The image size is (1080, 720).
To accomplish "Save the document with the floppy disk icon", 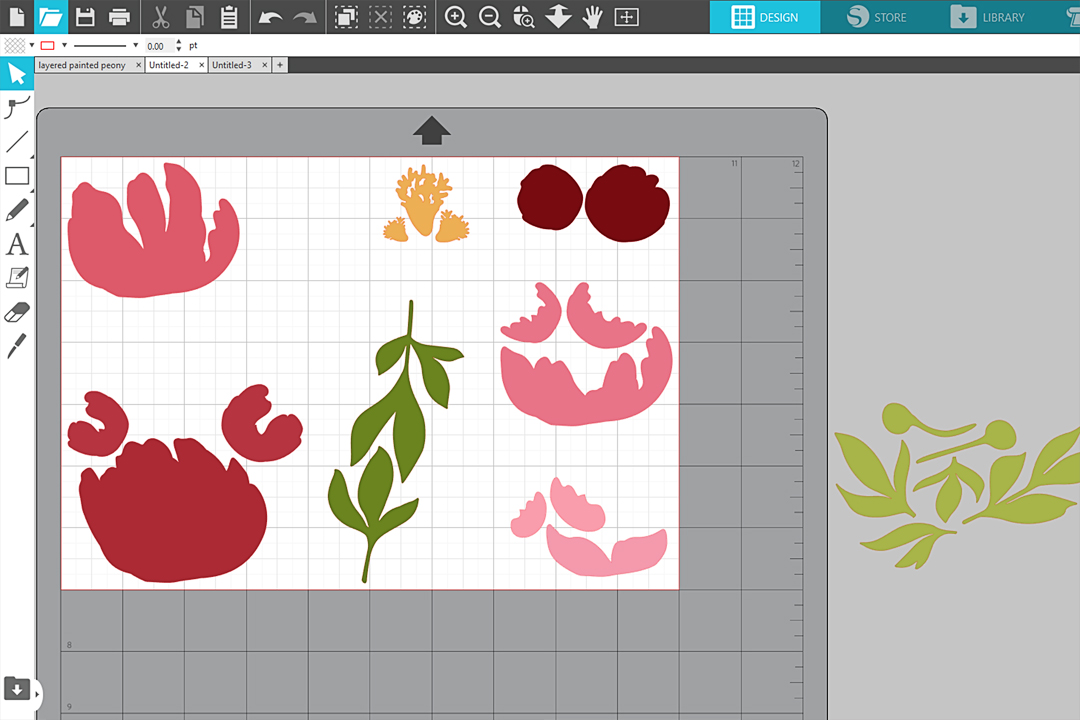I will click(x=85, y=17).
